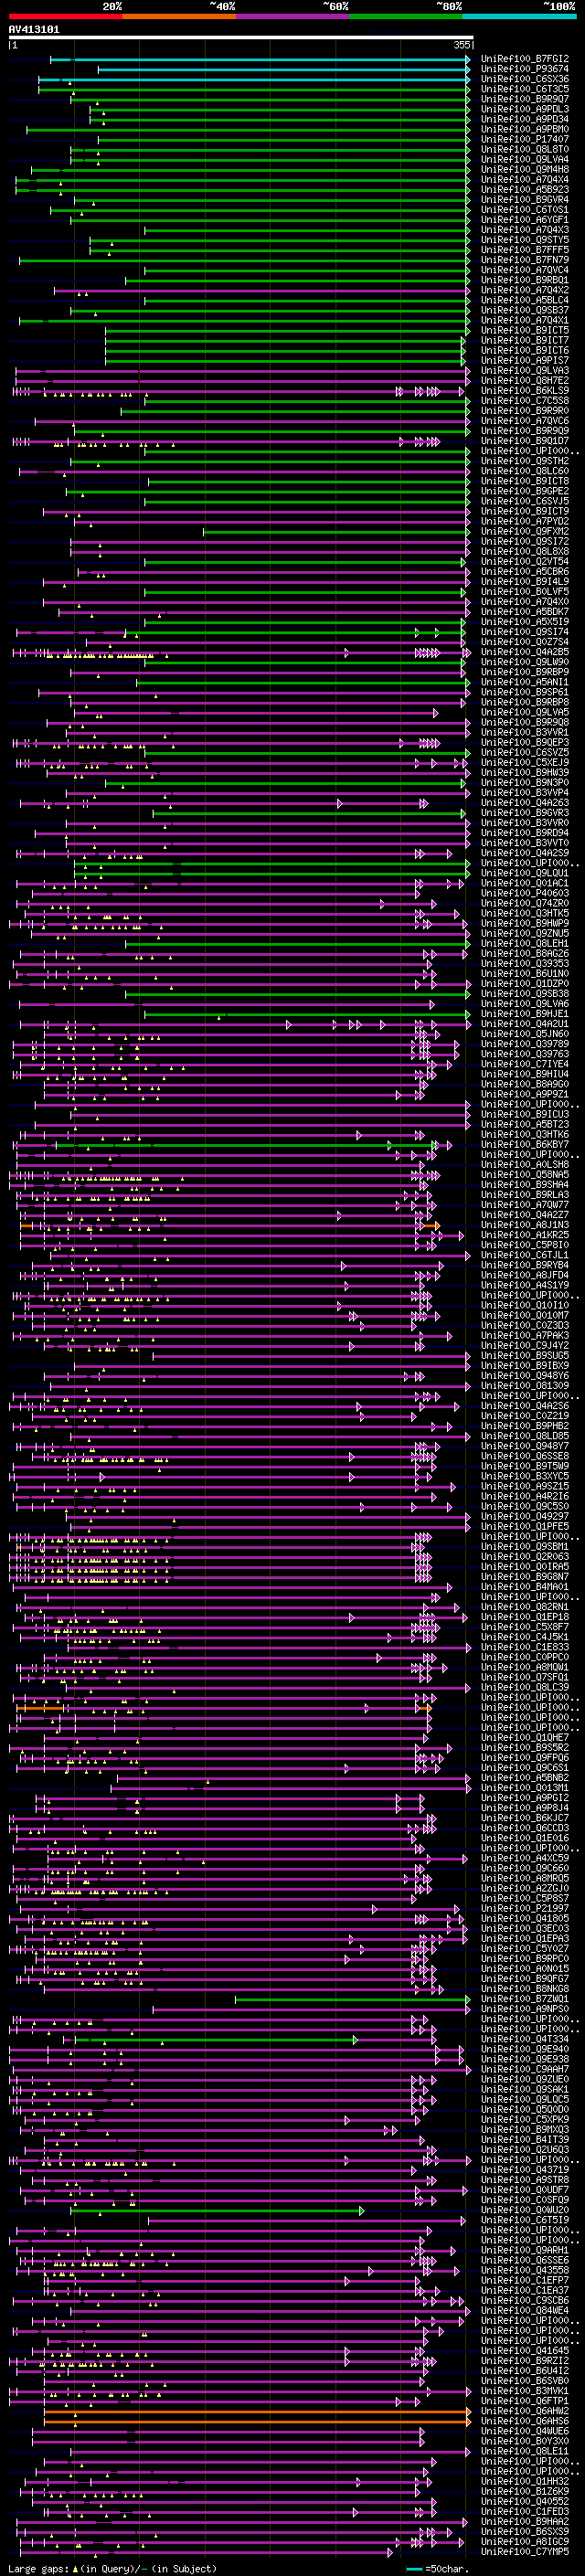Click the red ~20% identity legend segment
This screenshot has width=585, height=2576.
point(66,17)
